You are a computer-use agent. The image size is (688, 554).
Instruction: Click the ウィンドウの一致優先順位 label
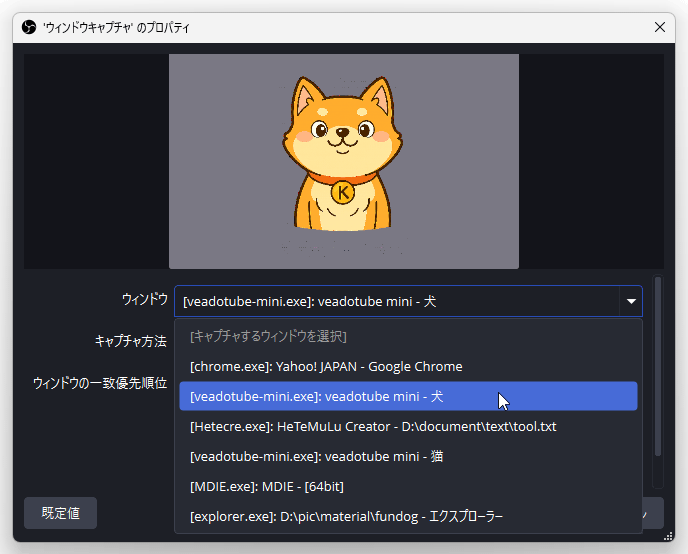tap(99, 383)
